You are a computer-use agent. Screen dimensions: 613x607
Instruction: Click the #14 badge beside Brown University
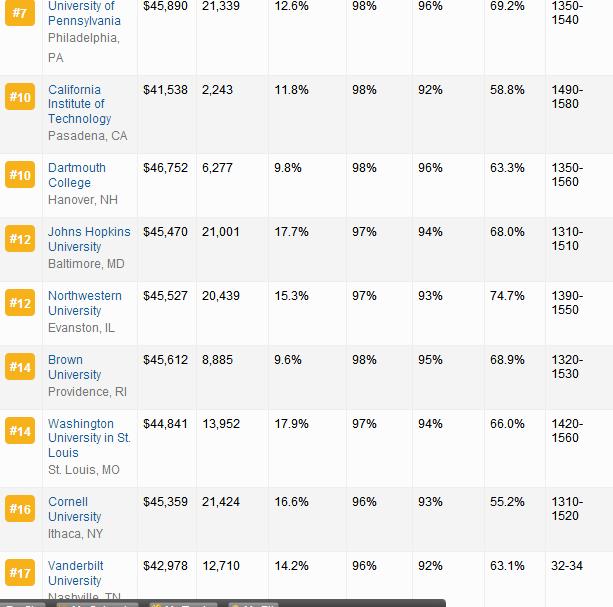pyautogui.click(x=20, y=367)
